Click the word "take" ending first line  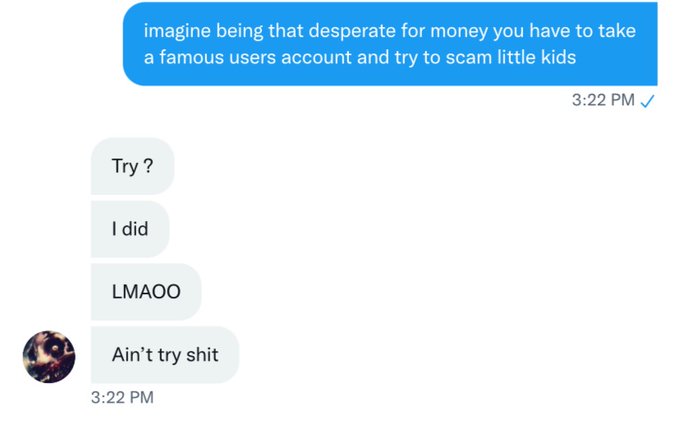tap(617, 31)
